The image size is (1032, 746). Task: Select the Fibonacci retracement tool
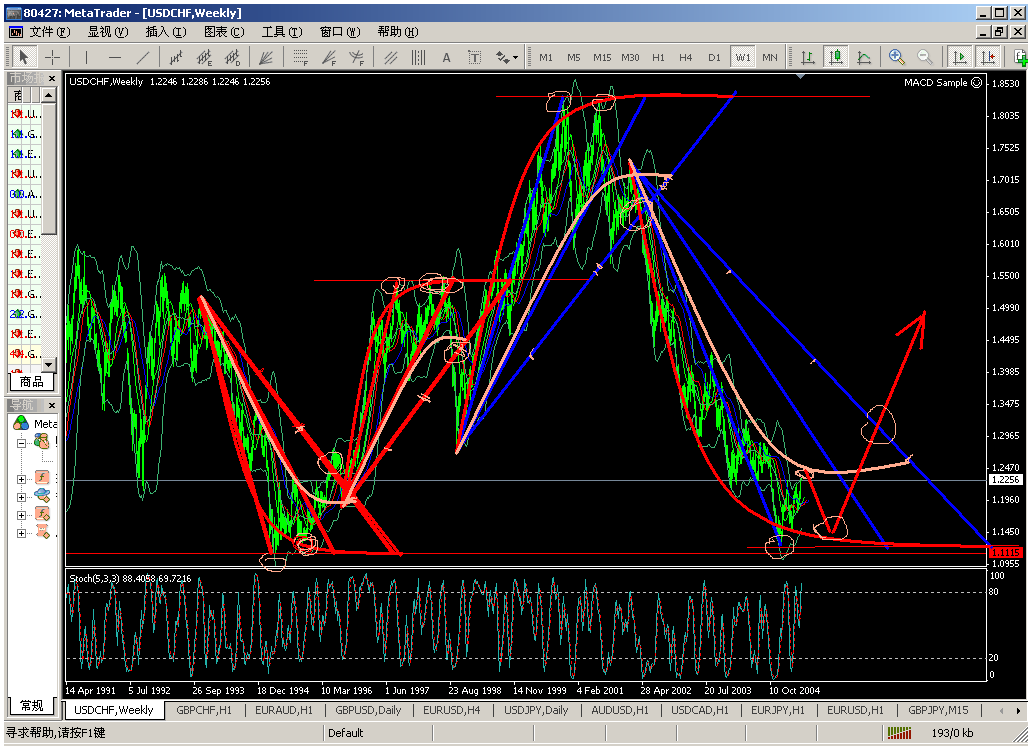tap(299, 56)
